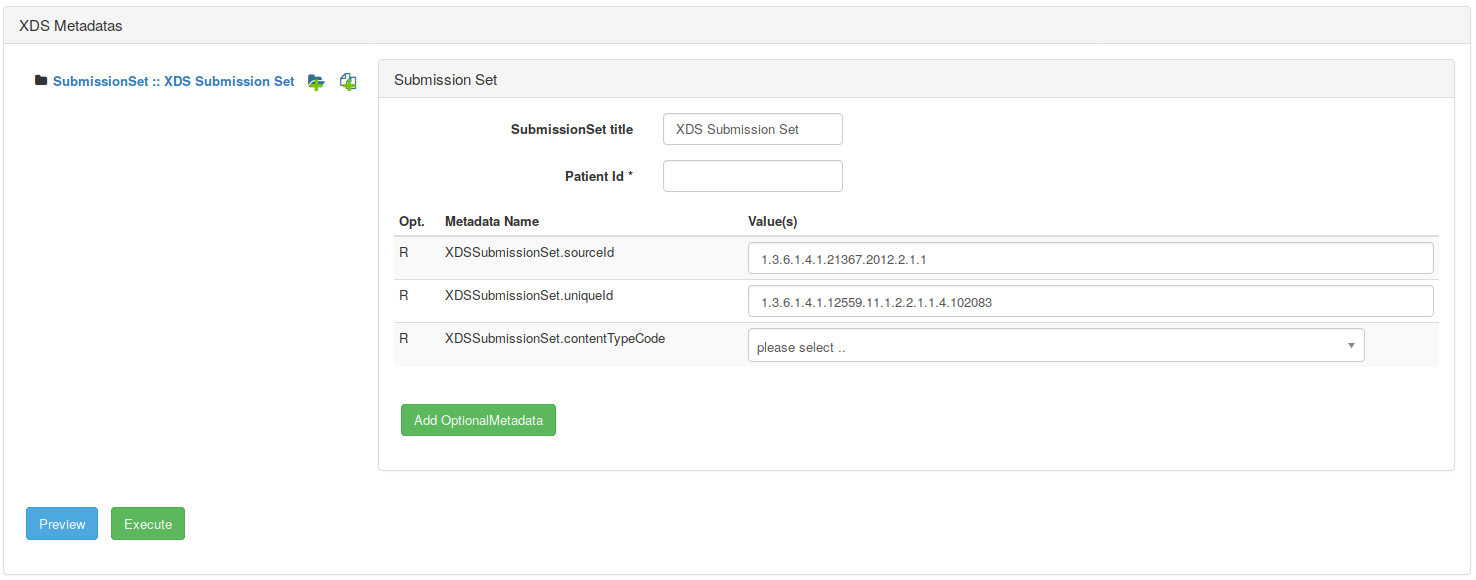Focus the Patient Id text field
This screenshot has height=580, width=1476.
coord(752,176)
